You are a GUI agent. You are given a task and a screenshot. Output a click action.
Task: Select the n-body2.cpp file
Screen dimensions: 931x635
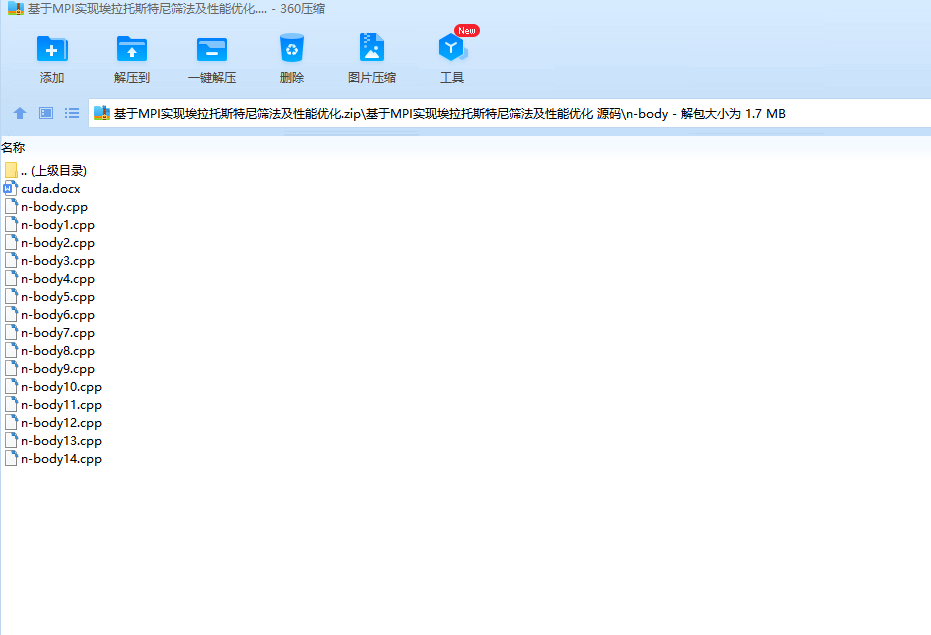50,243
